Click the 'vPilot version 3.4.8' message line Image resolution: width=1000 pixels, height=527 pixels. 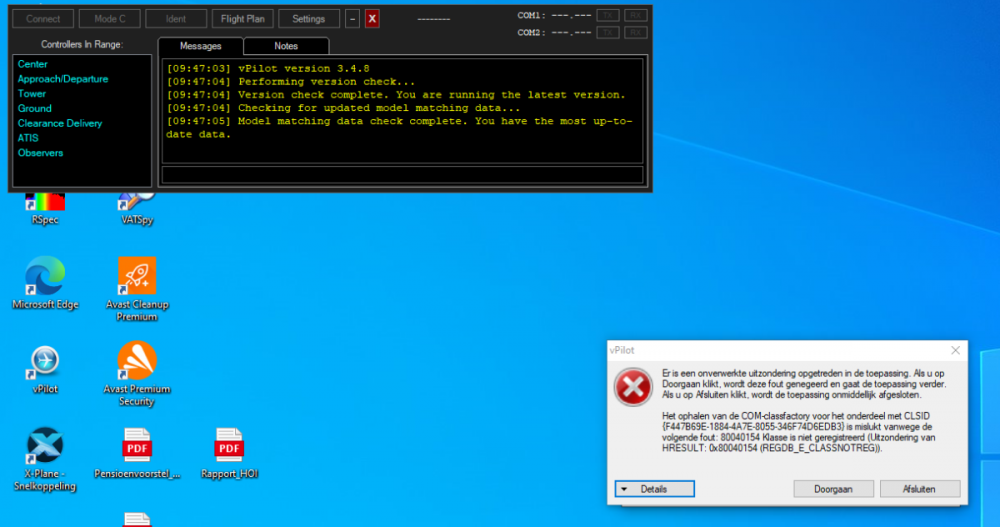268,68
